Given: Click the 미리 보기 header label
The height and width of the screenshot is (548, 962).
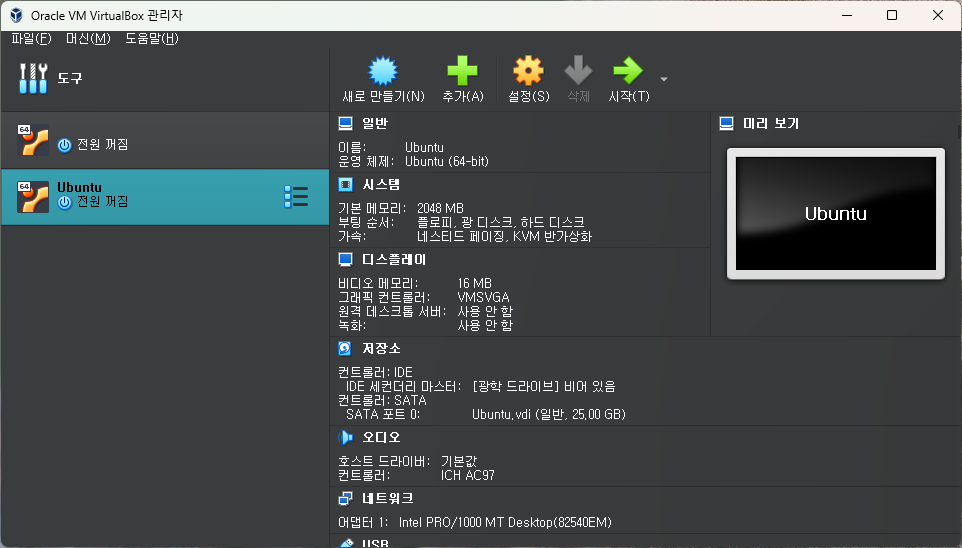Looking at the screenshot, I should click(x=771, y=123).
